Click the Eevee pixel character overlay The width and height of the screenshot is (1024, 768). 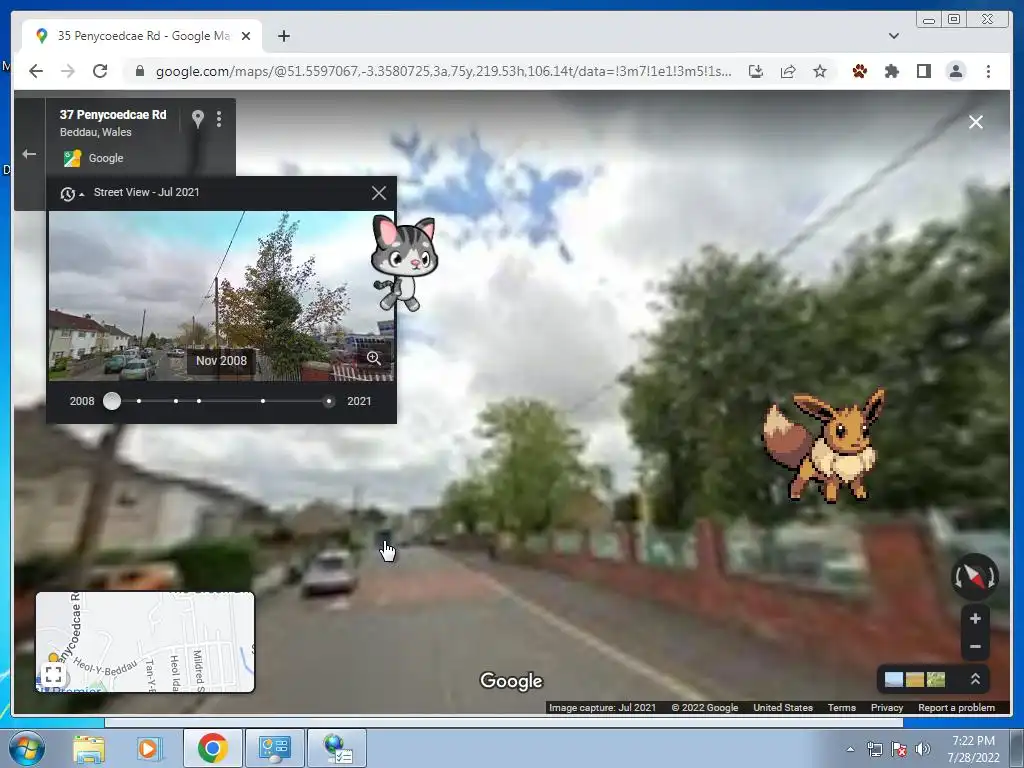(x=824, y=445)
